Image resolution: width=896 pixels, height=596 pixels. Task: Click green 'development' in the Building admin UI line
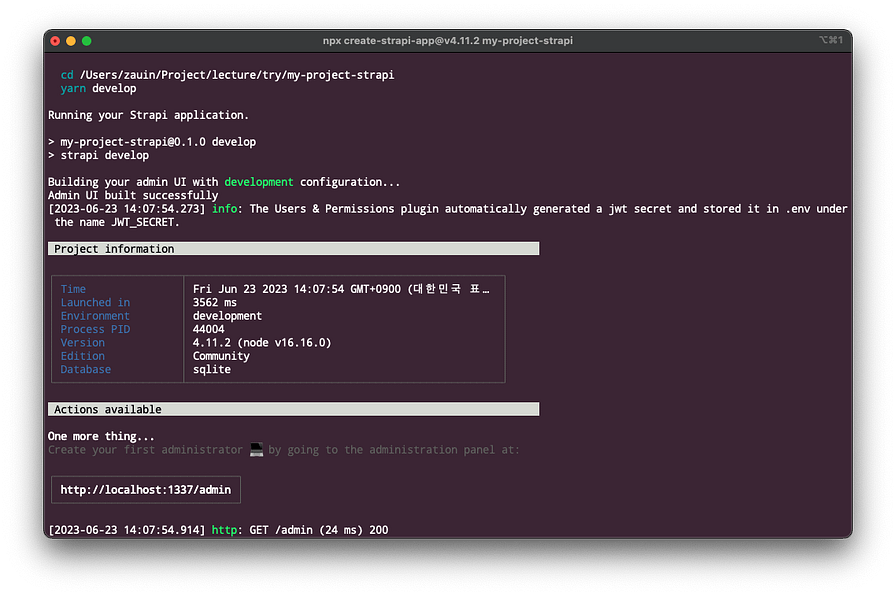coord(259,182)
